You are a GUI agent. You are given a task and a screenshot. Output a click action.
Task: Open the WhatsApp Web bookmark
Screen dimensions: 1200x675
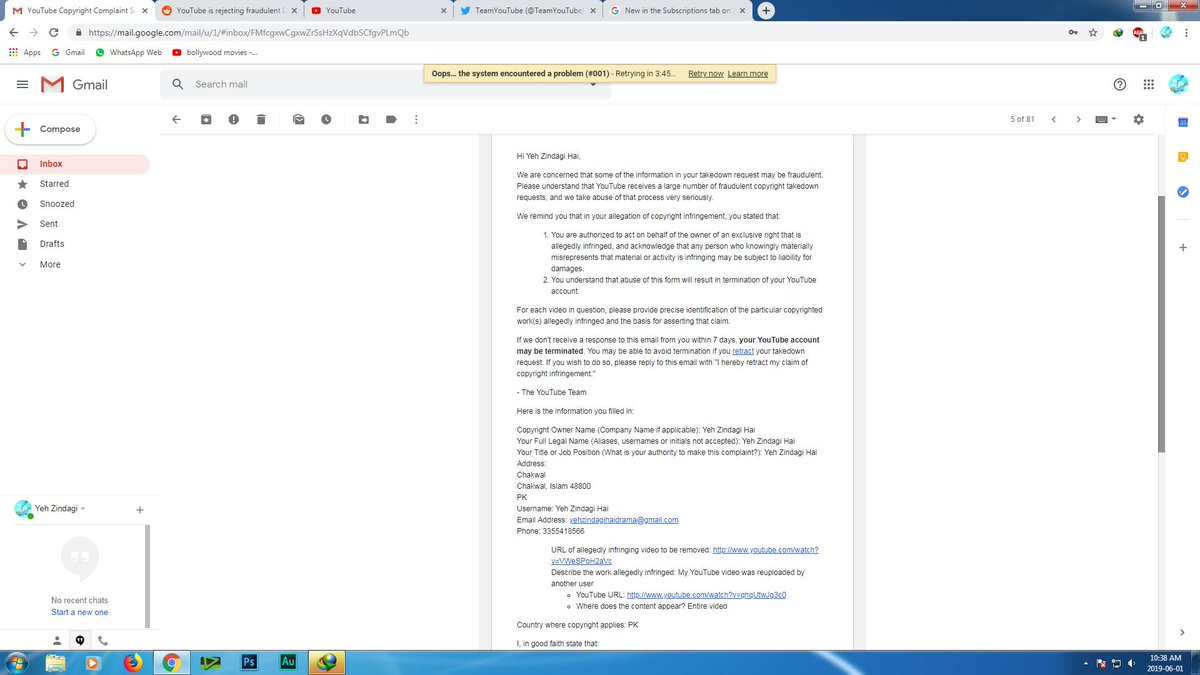point(129,52)
